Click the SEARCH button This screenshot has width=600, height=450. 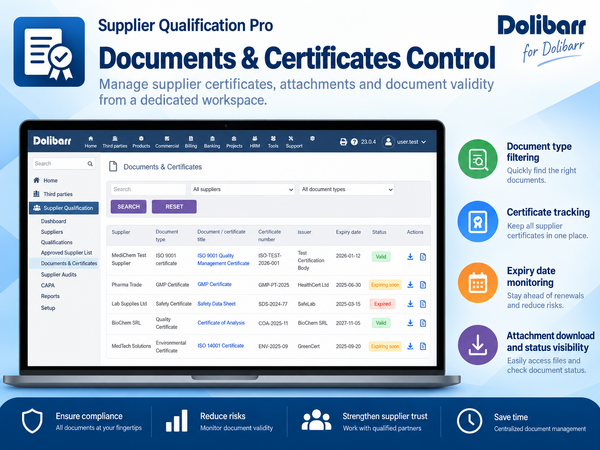coord(129,207)
